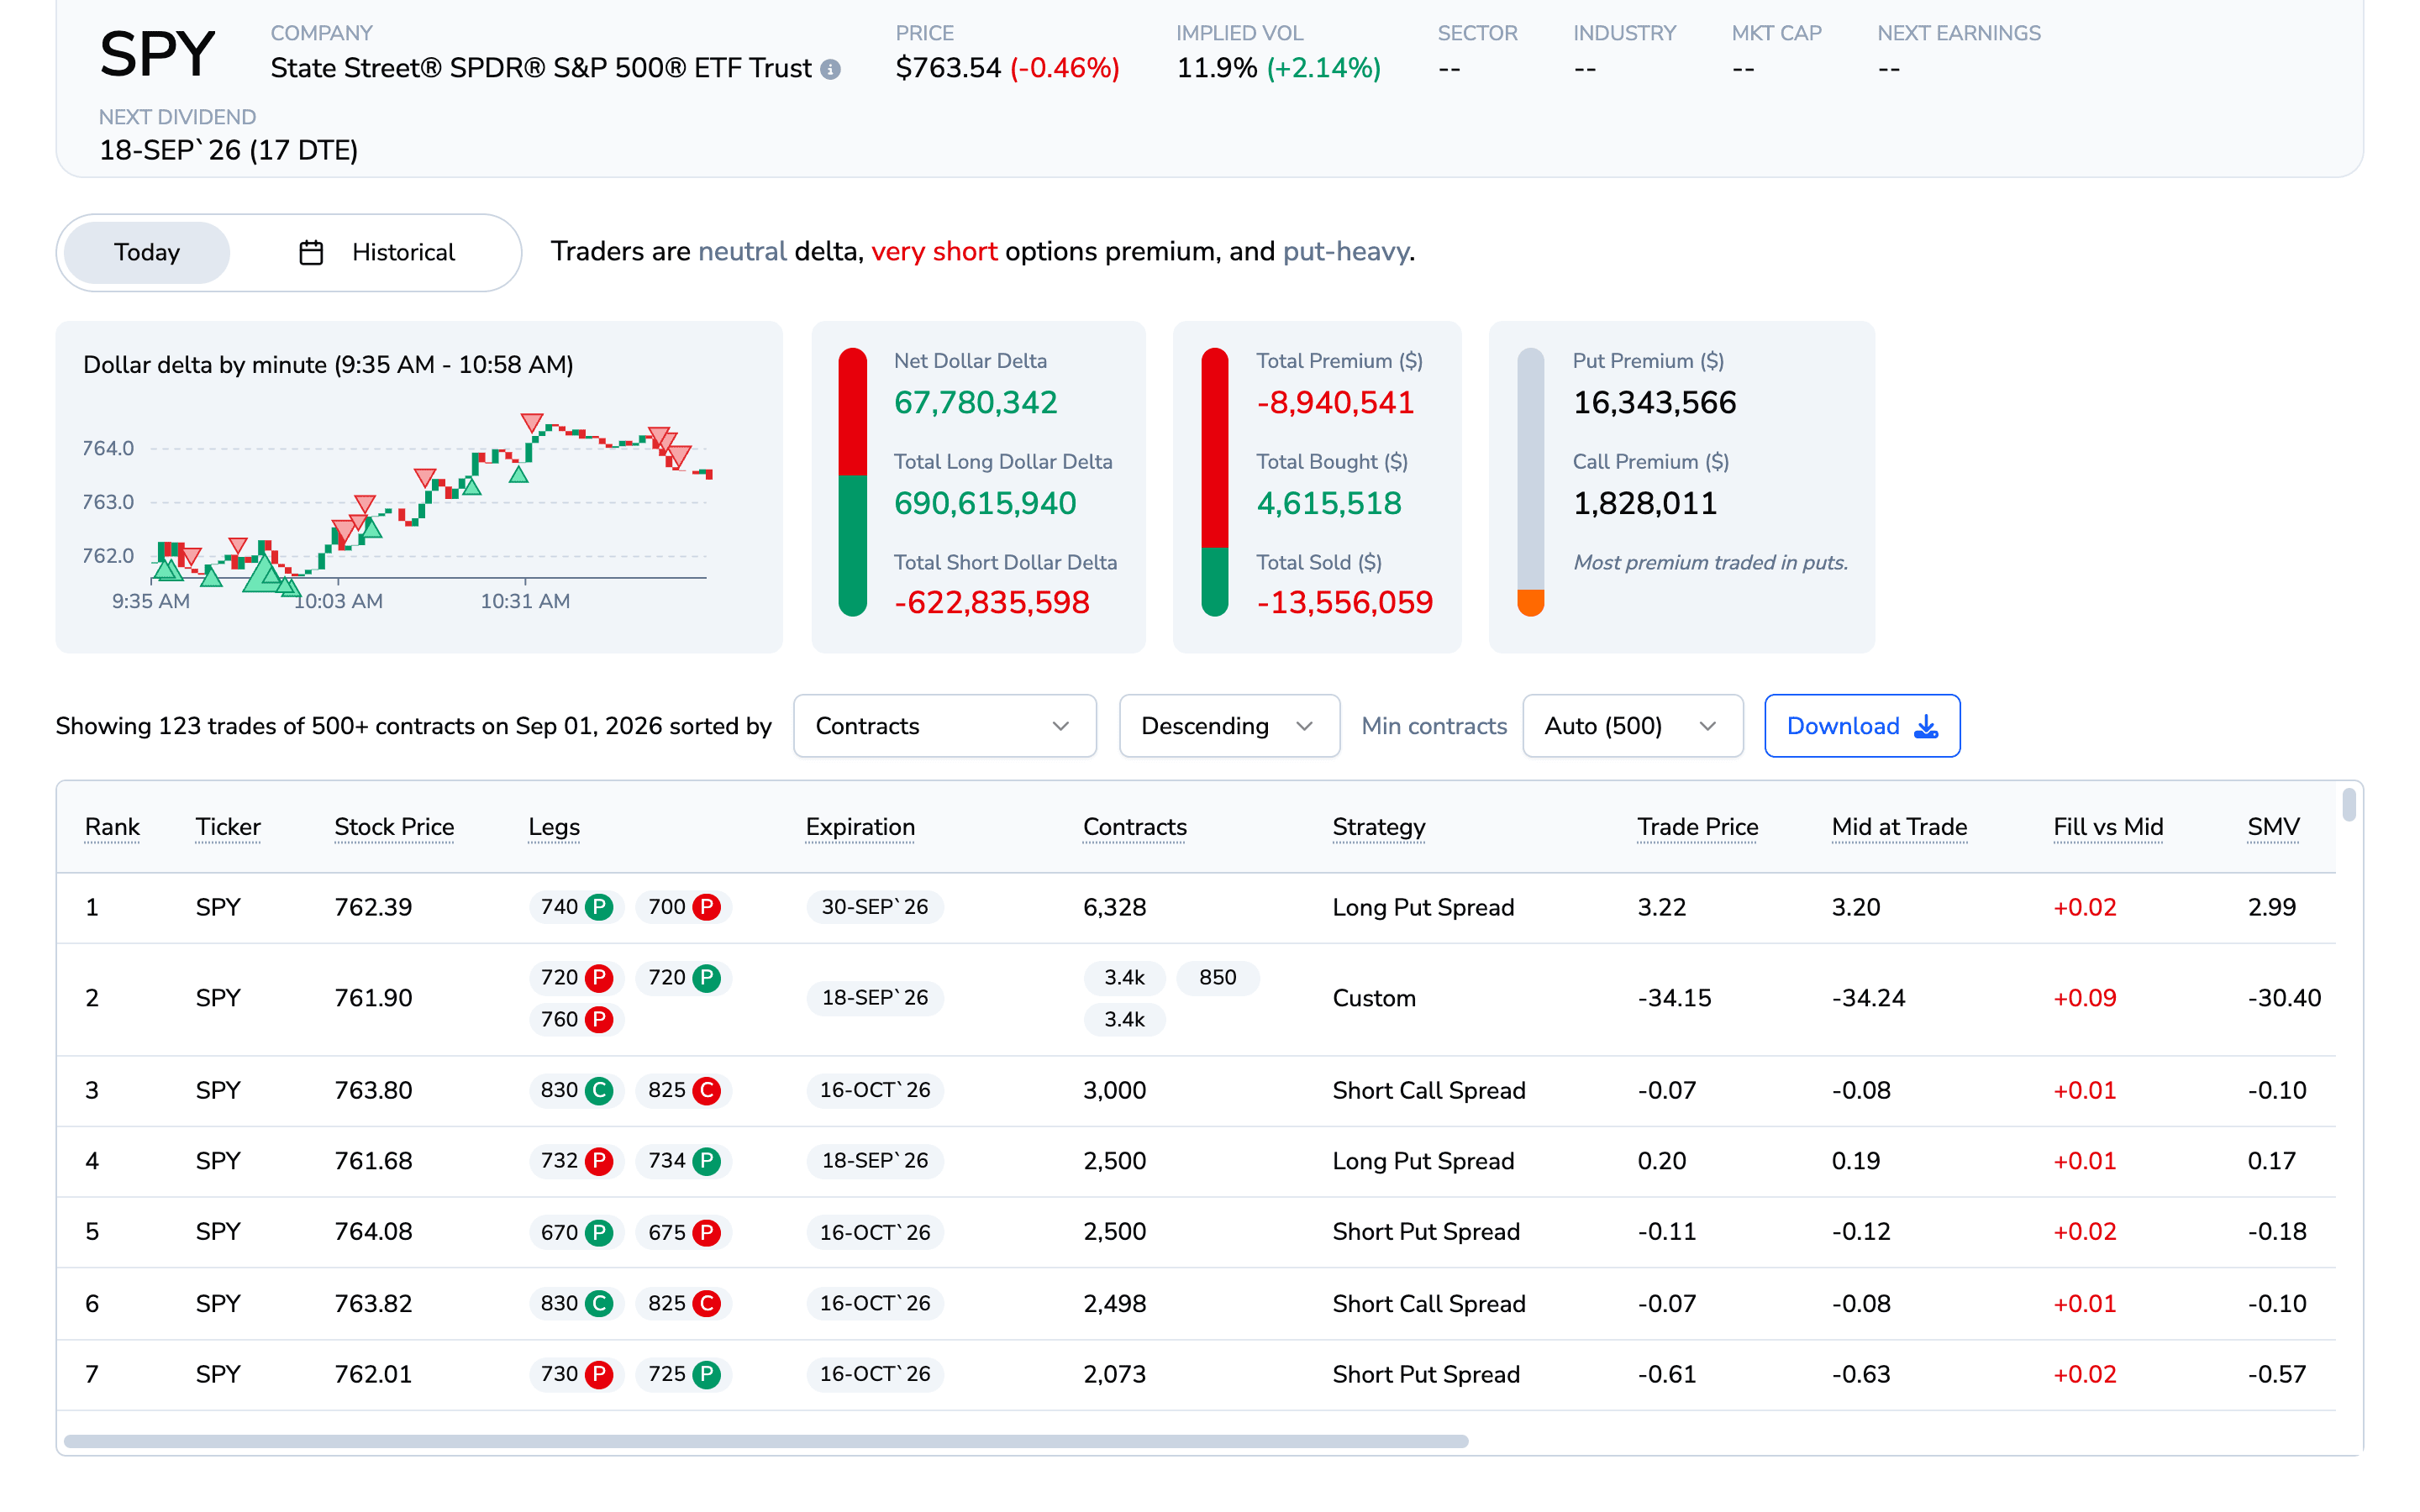The width and height of the screenshot is (2420, 1512).
Task: Click the 734 P leg badge in row 4
Action: point(684,1161)
